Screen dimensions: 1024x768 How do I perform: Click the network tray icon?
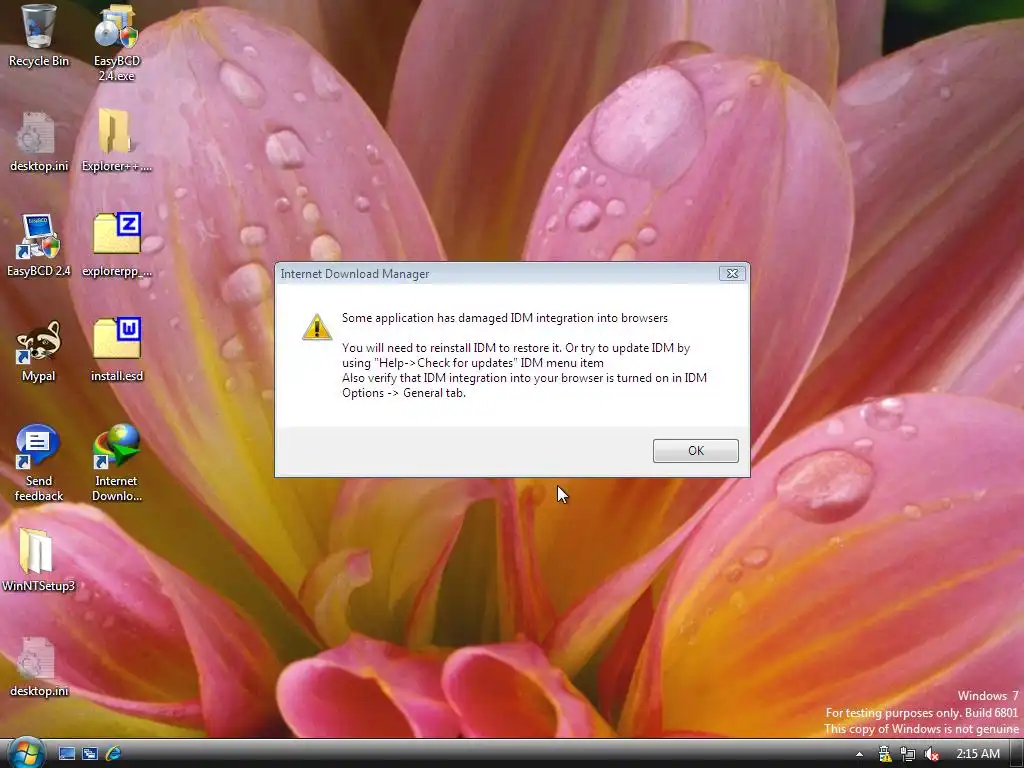coord(908,754)
